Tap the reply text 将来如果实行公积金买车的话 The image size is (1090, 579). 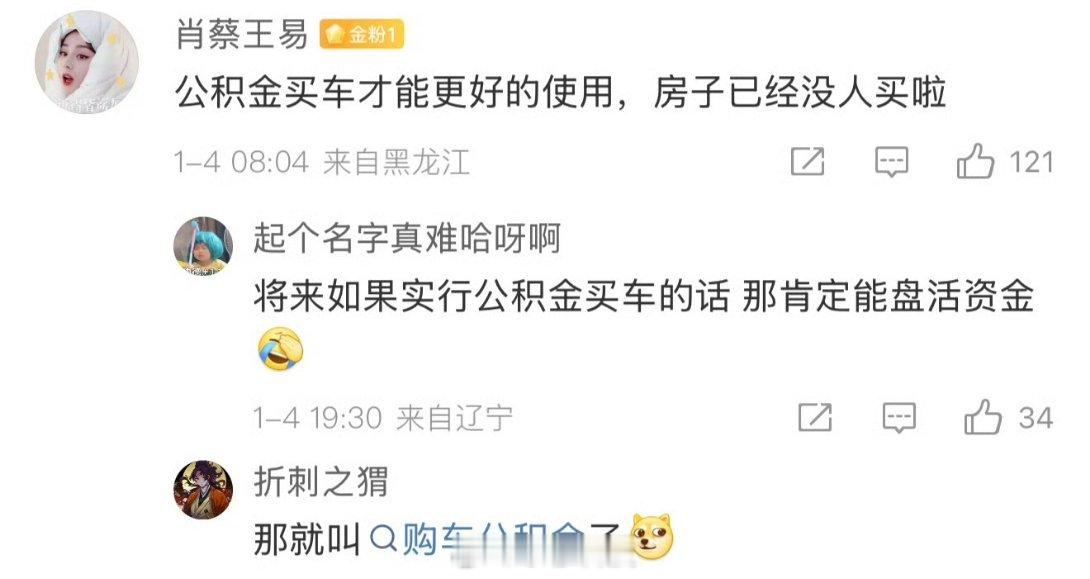491,297
